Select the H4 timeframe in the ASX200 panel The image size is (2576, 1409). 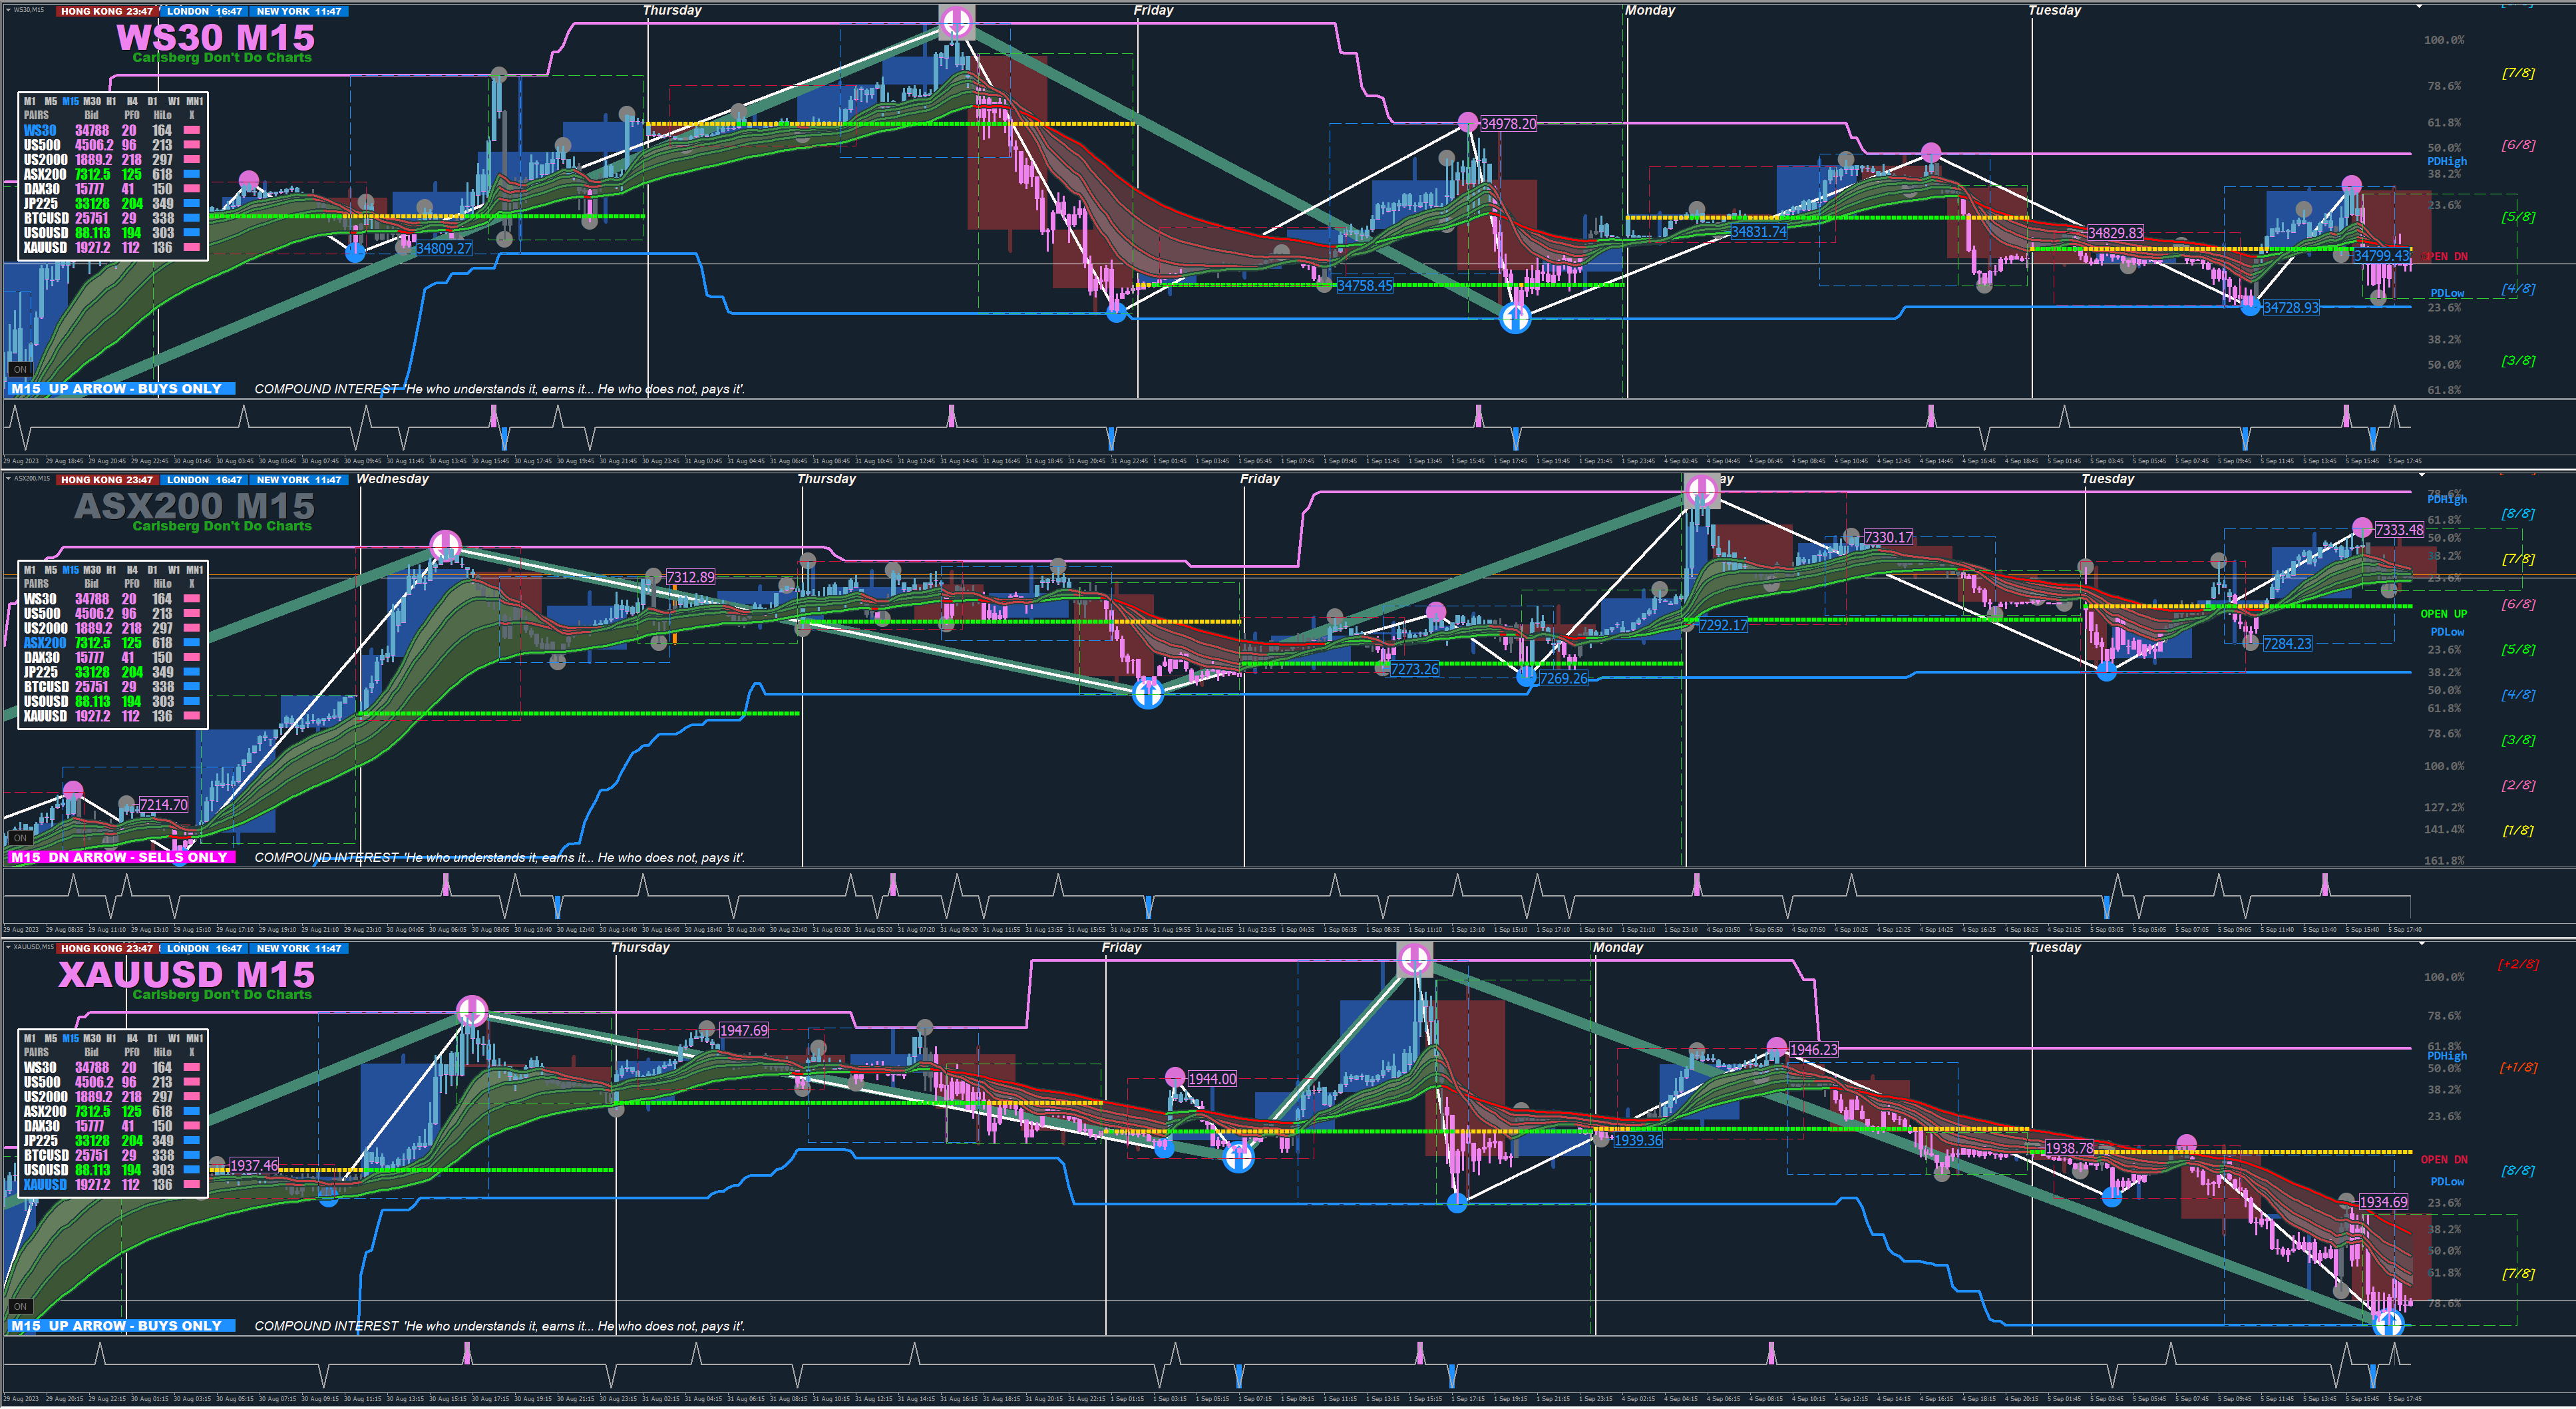[132, 570]
